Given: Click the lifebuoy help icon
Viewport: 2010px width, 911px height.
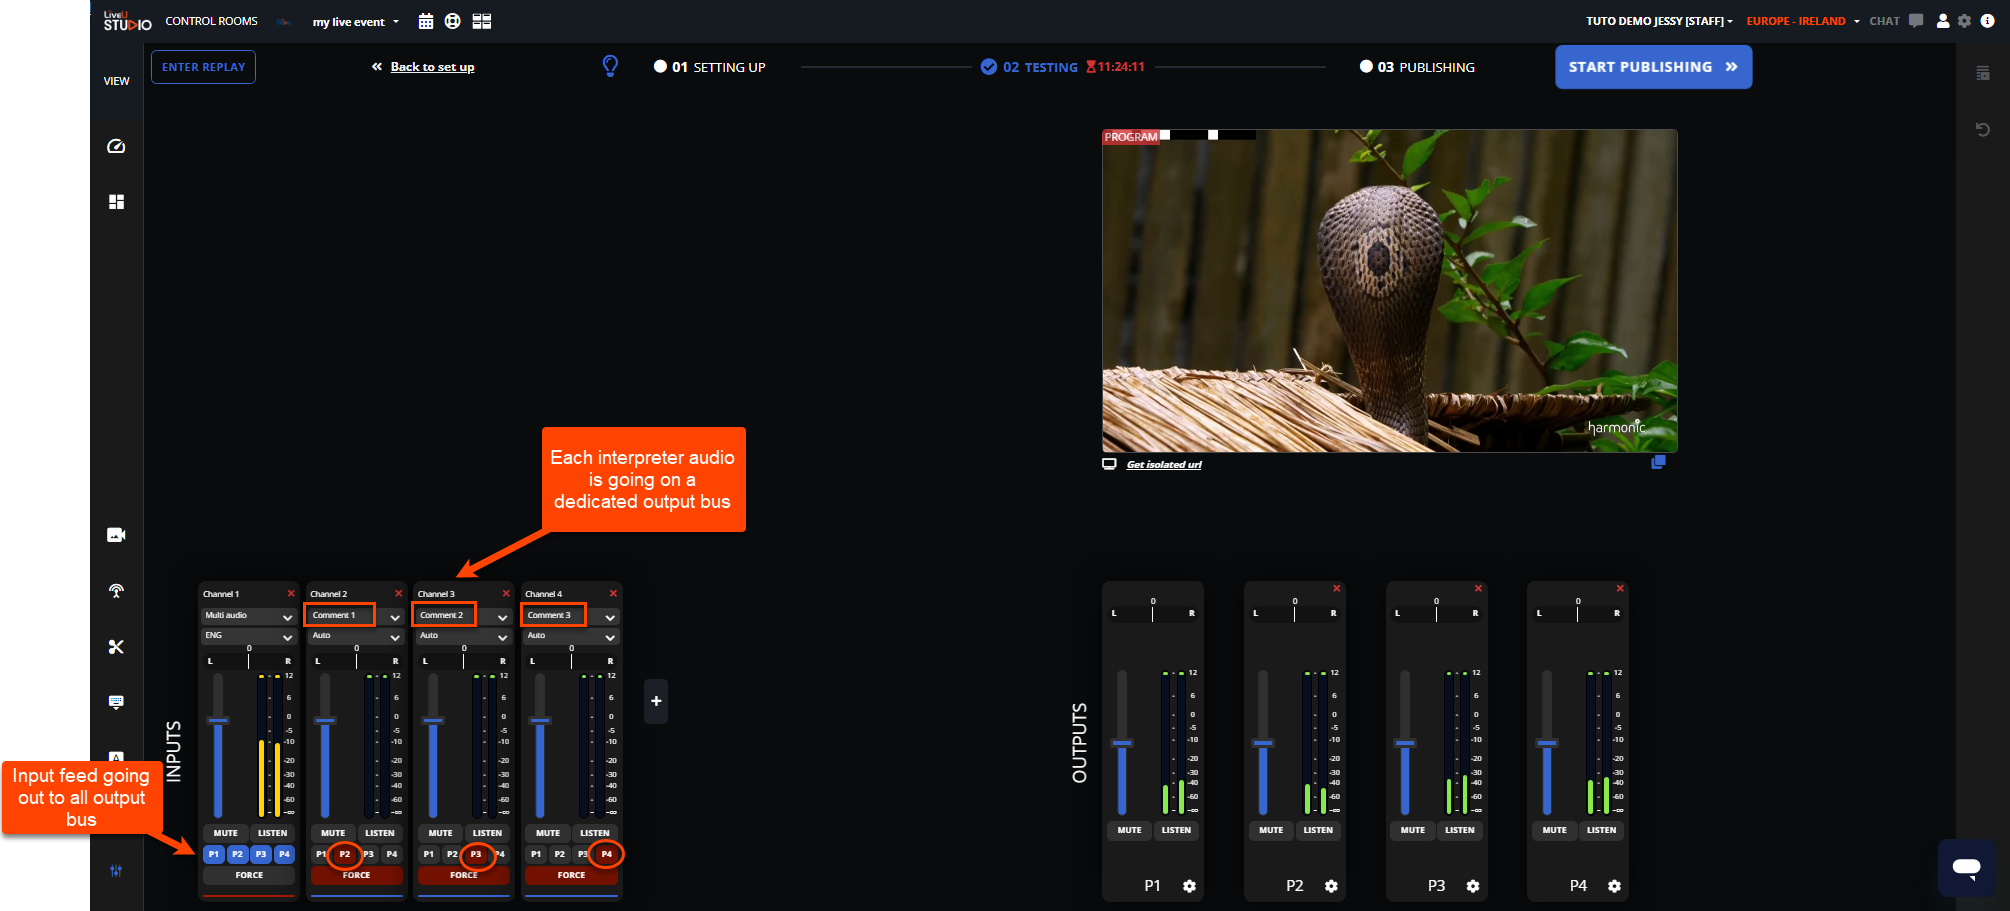Looking at the screenshot, I should (453, 21).
